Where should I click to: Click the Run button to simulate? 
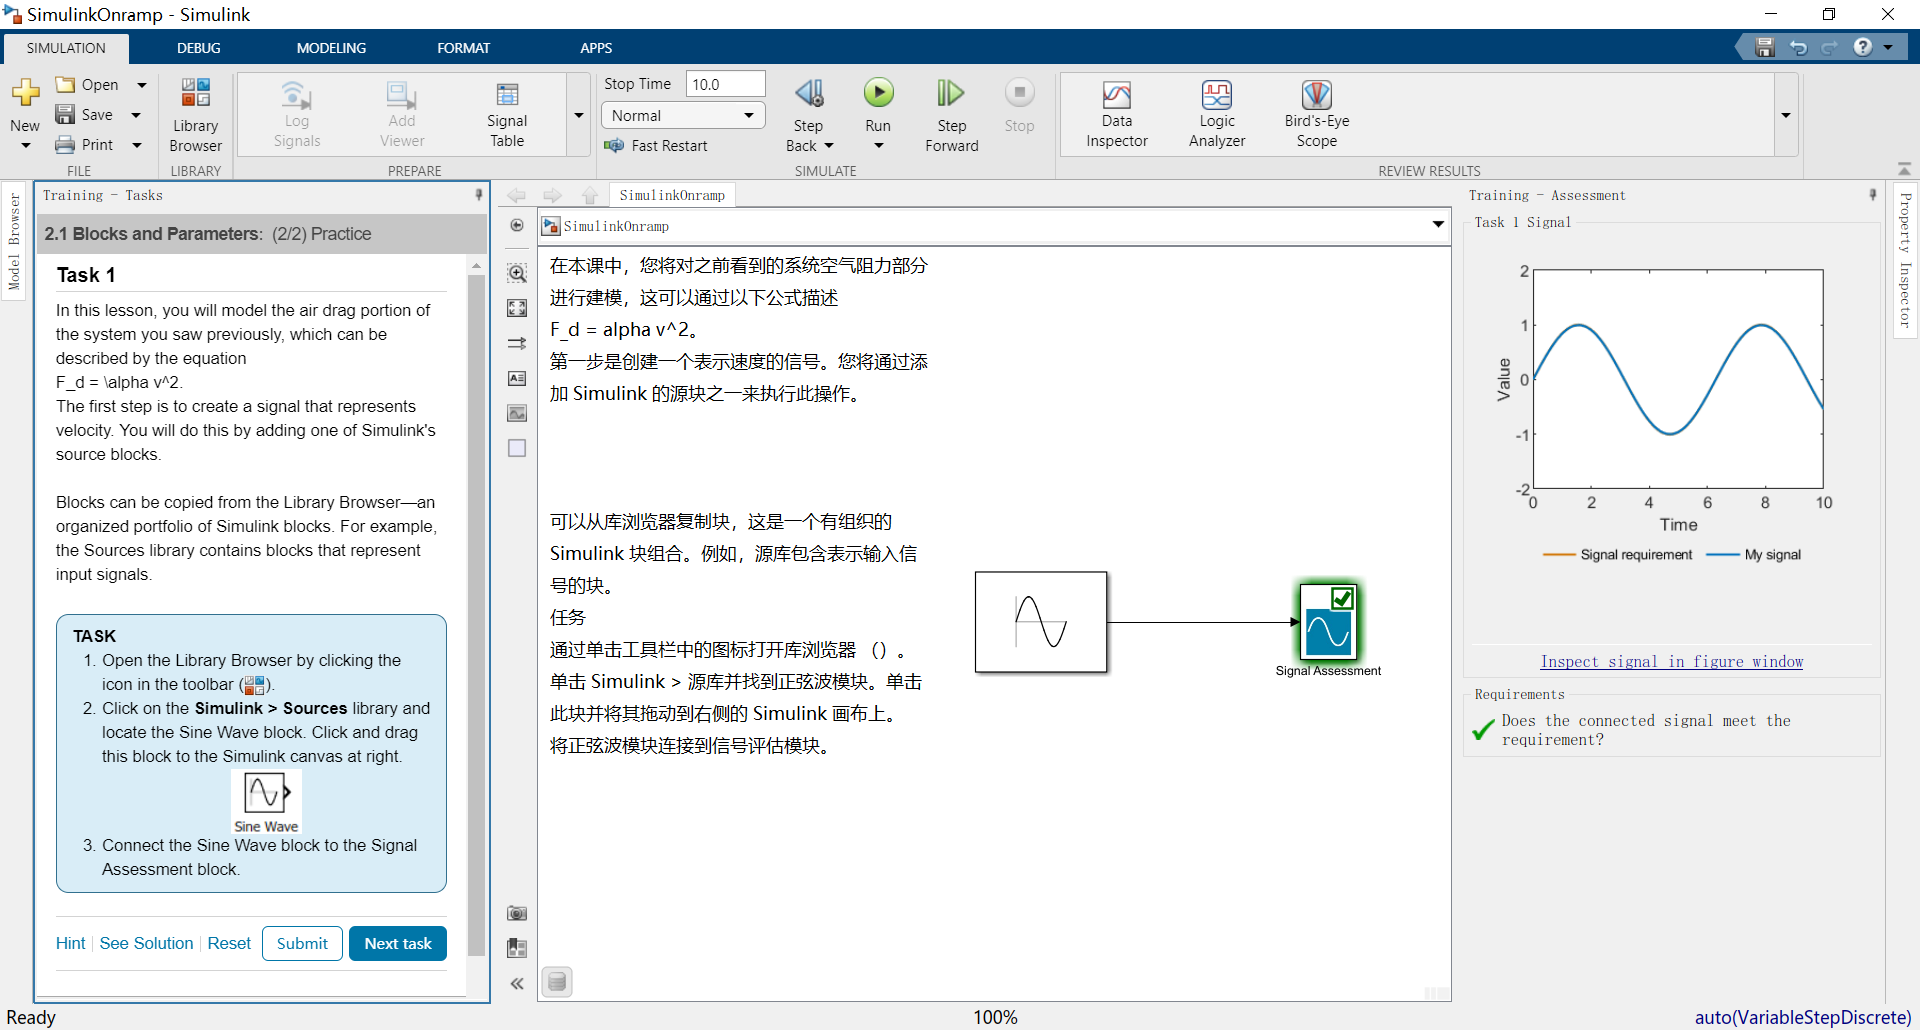[878, 92]
